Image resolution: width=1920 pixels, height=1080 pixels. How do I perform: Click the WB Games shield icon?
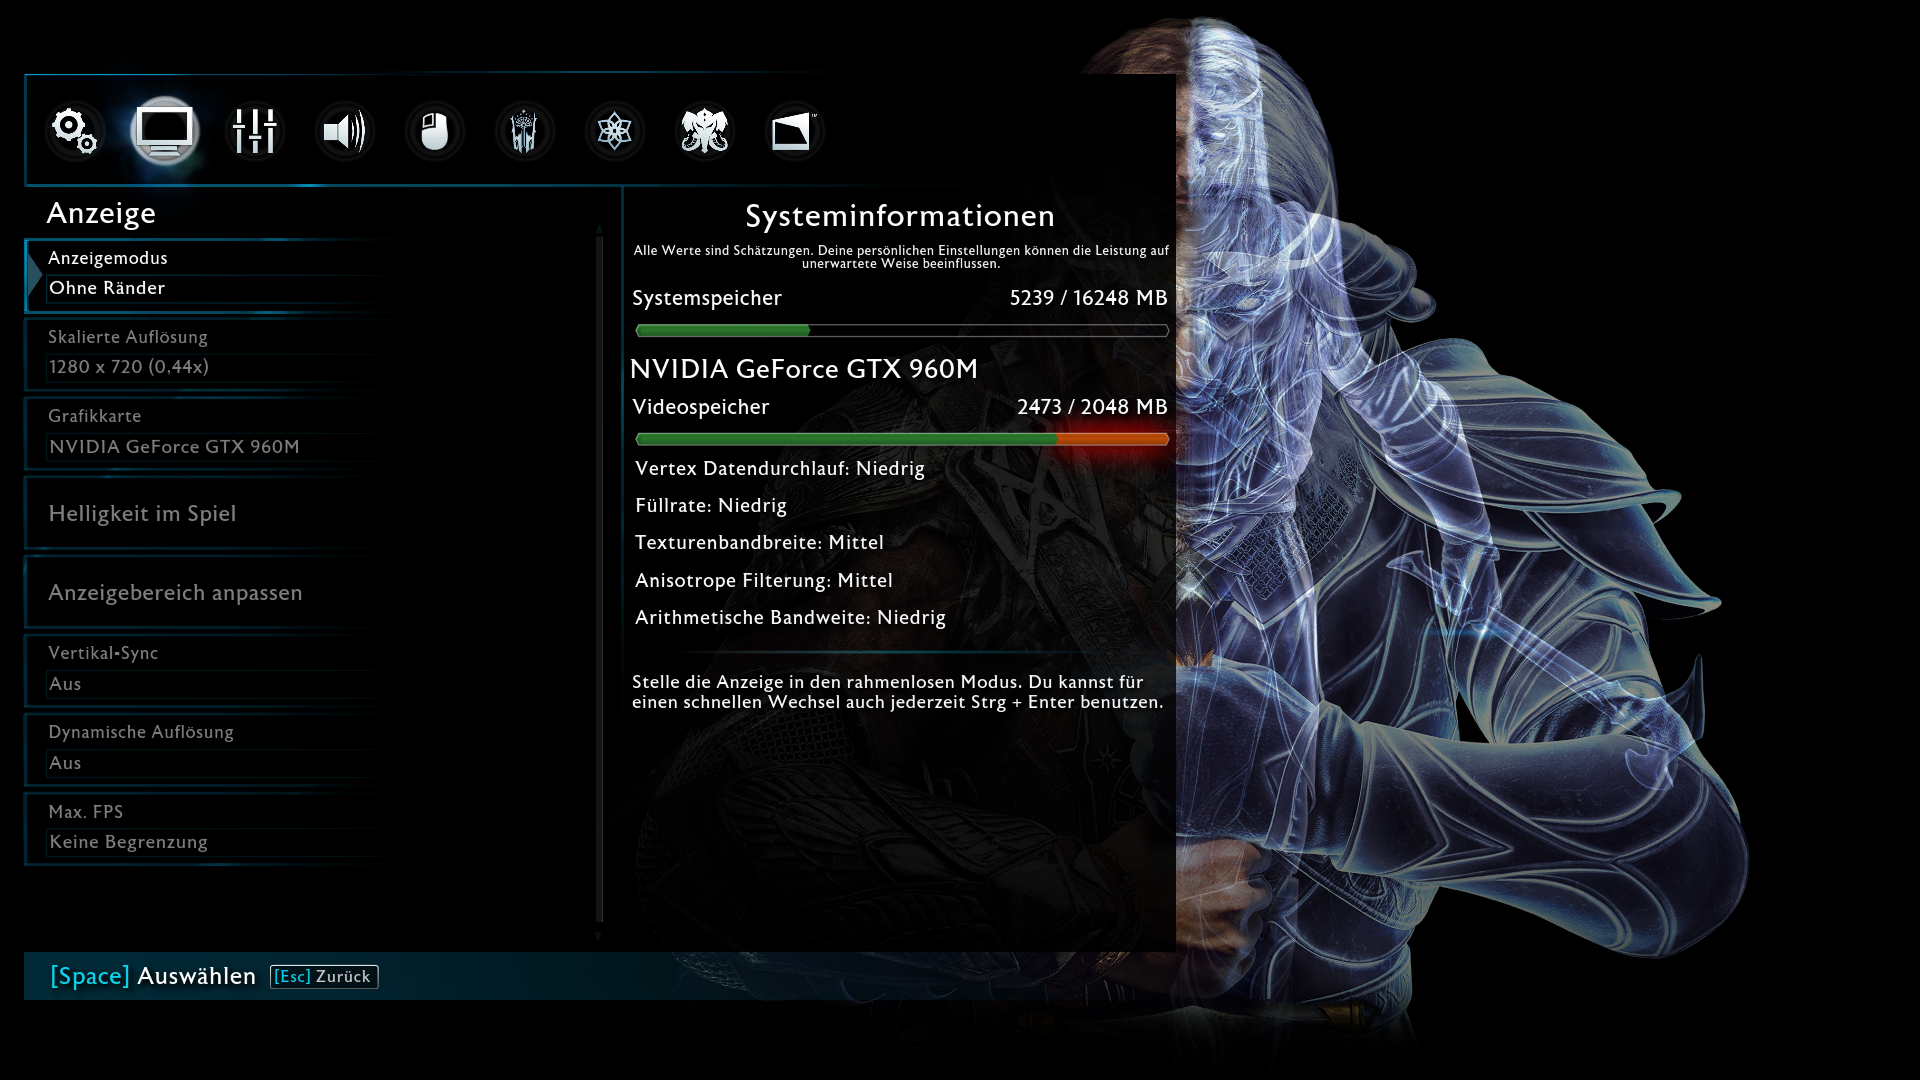(x=794, y=131)
